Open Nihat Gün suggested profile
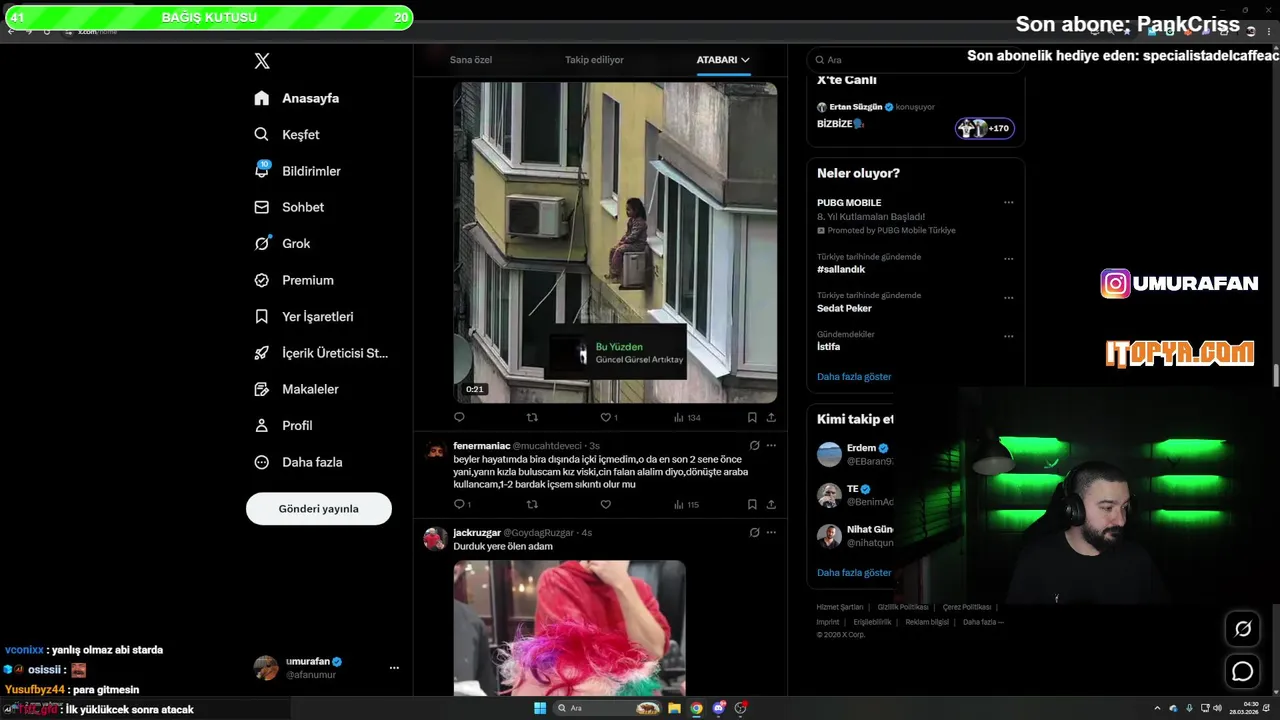 click(870, 529)
